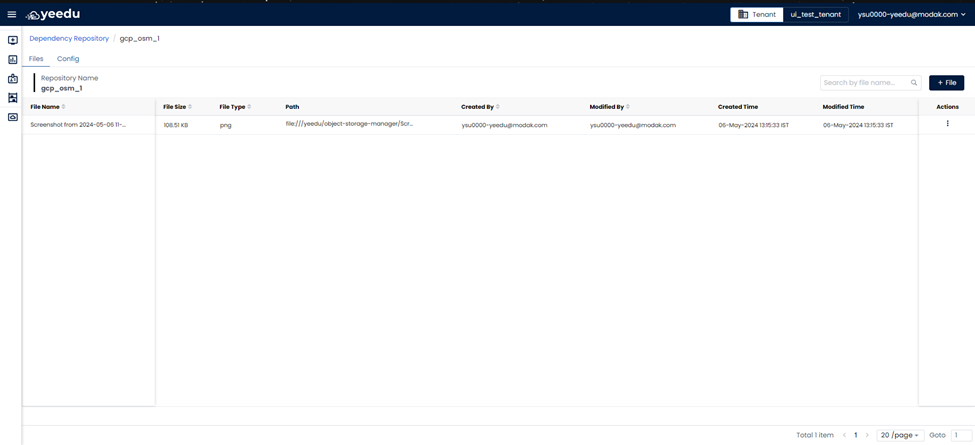Viewport: 975px width, 445px height.
Task: Click the Repository Name label
Action: pyautogui.click(x=70, y=78)
